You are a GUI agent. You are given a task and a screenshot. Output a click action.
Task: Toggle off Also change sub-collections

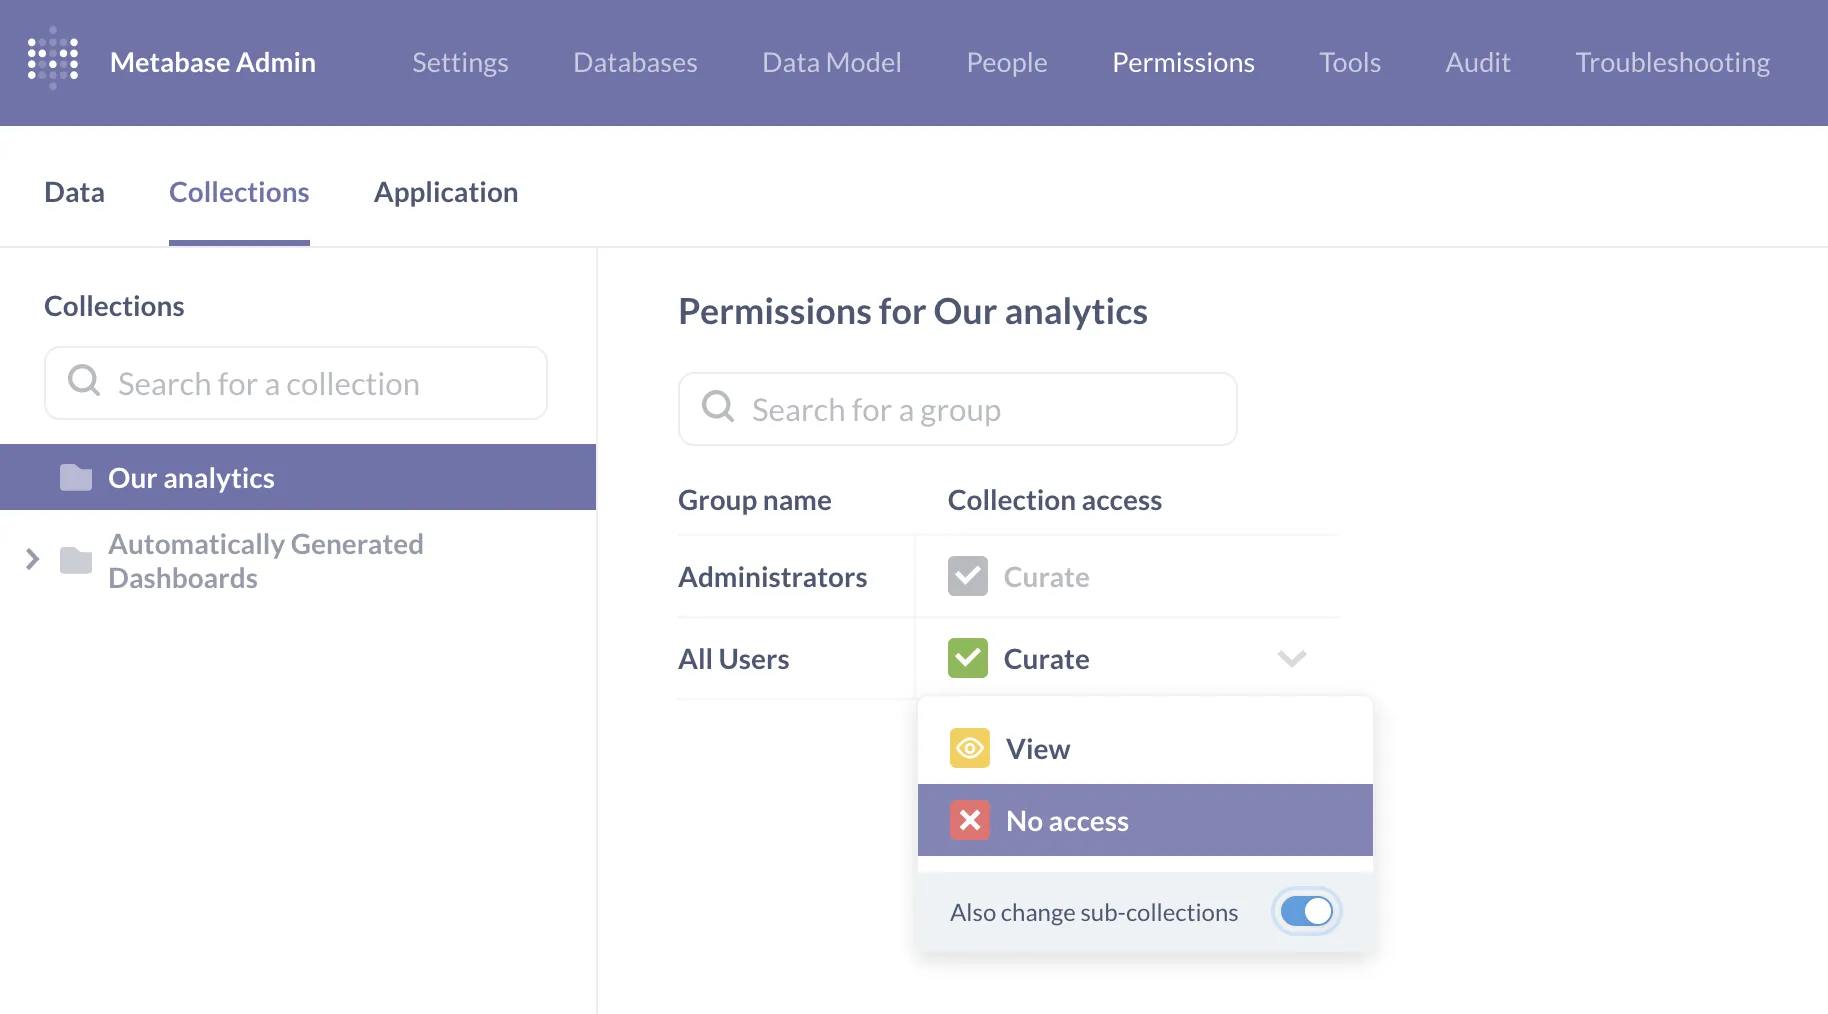coord(1306,911)
